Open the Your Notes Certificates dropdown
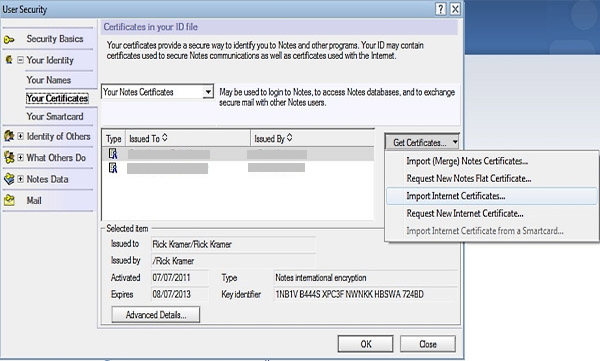600x361 pixels. tap(208, 92)
